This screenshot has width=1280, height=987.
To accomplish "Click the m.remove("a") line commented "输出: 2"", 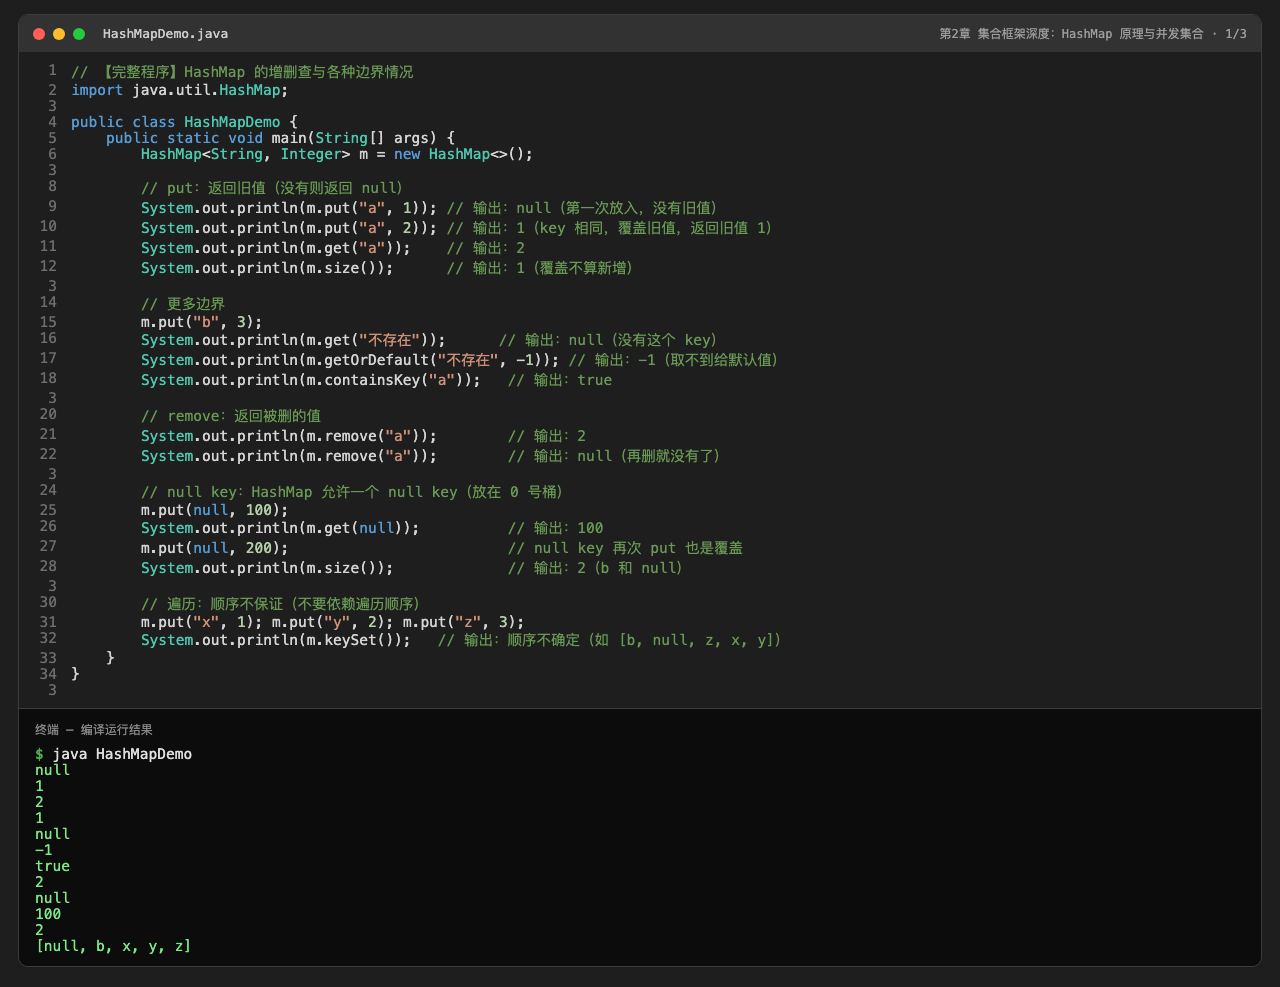I will 364,436.
